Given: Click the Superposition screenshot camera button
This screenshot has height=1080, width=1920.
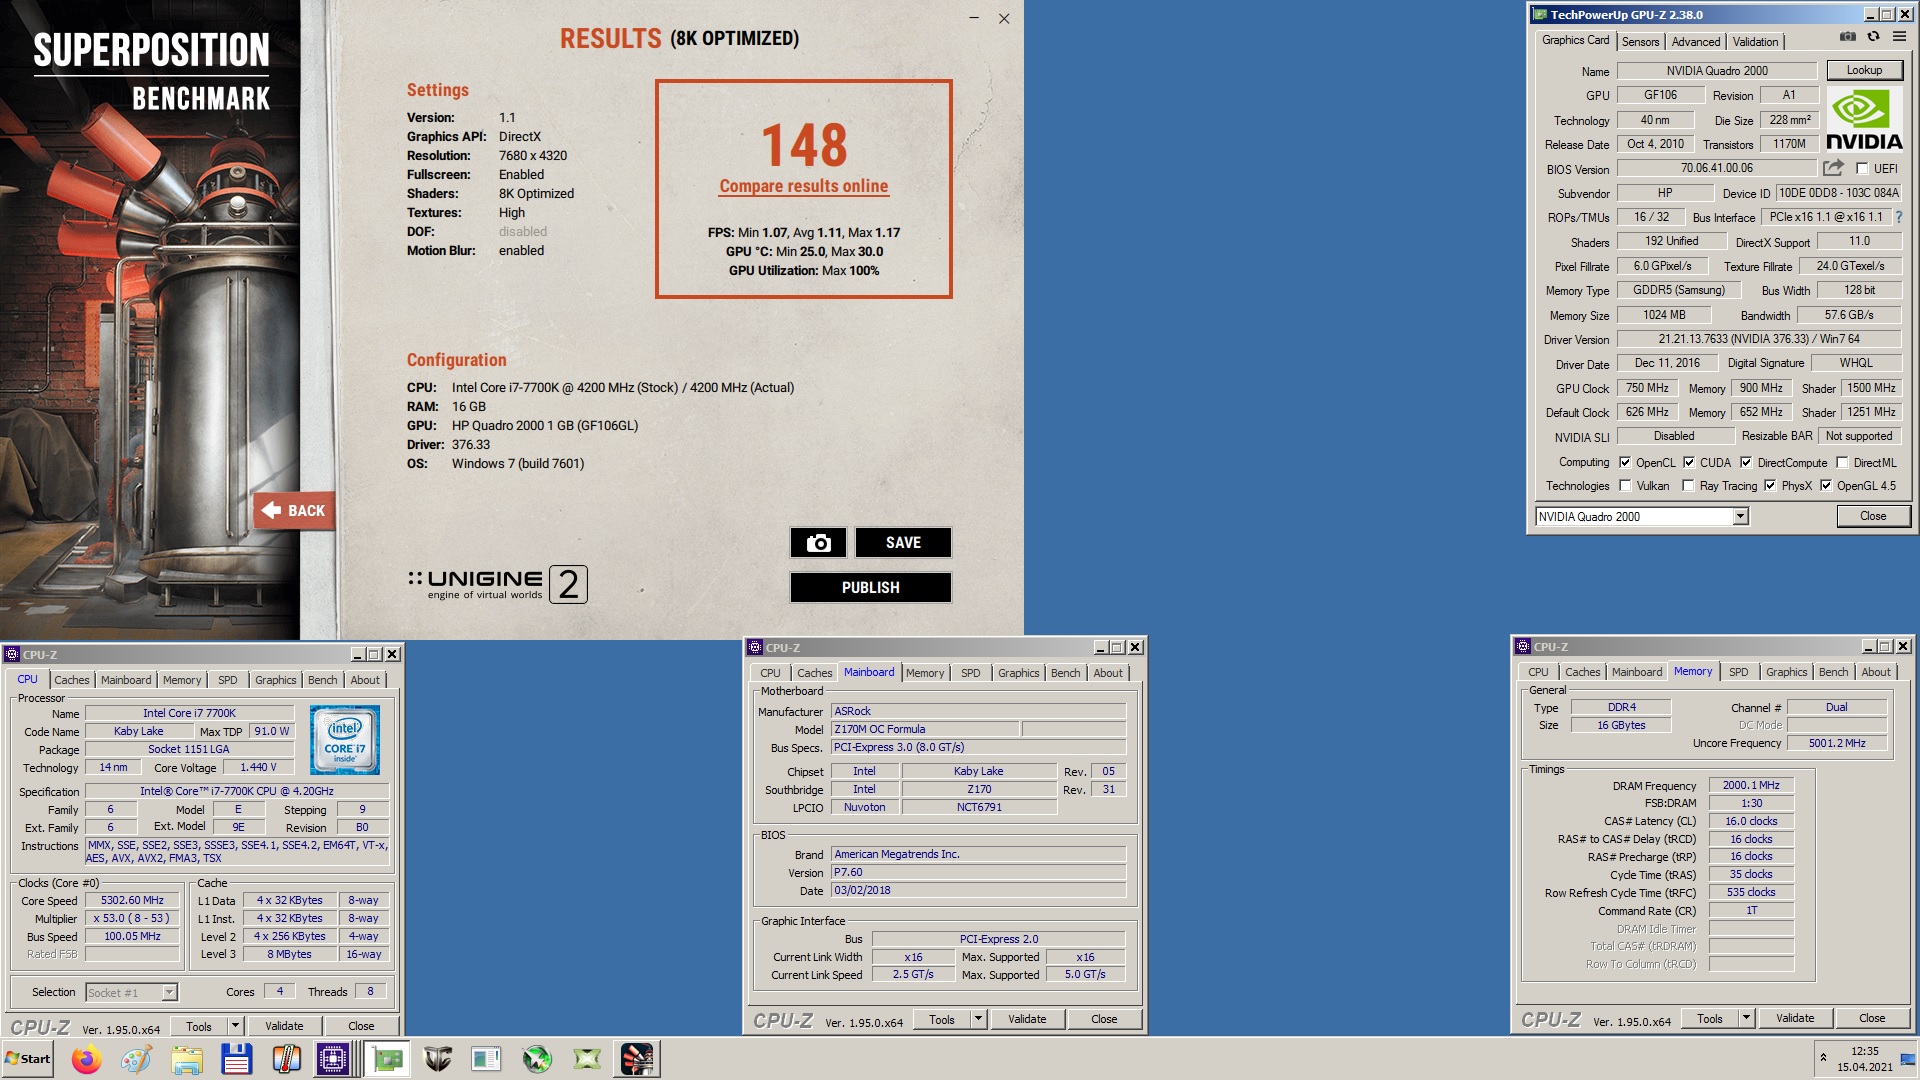Looking at the screenshot, I should (818, 542).
